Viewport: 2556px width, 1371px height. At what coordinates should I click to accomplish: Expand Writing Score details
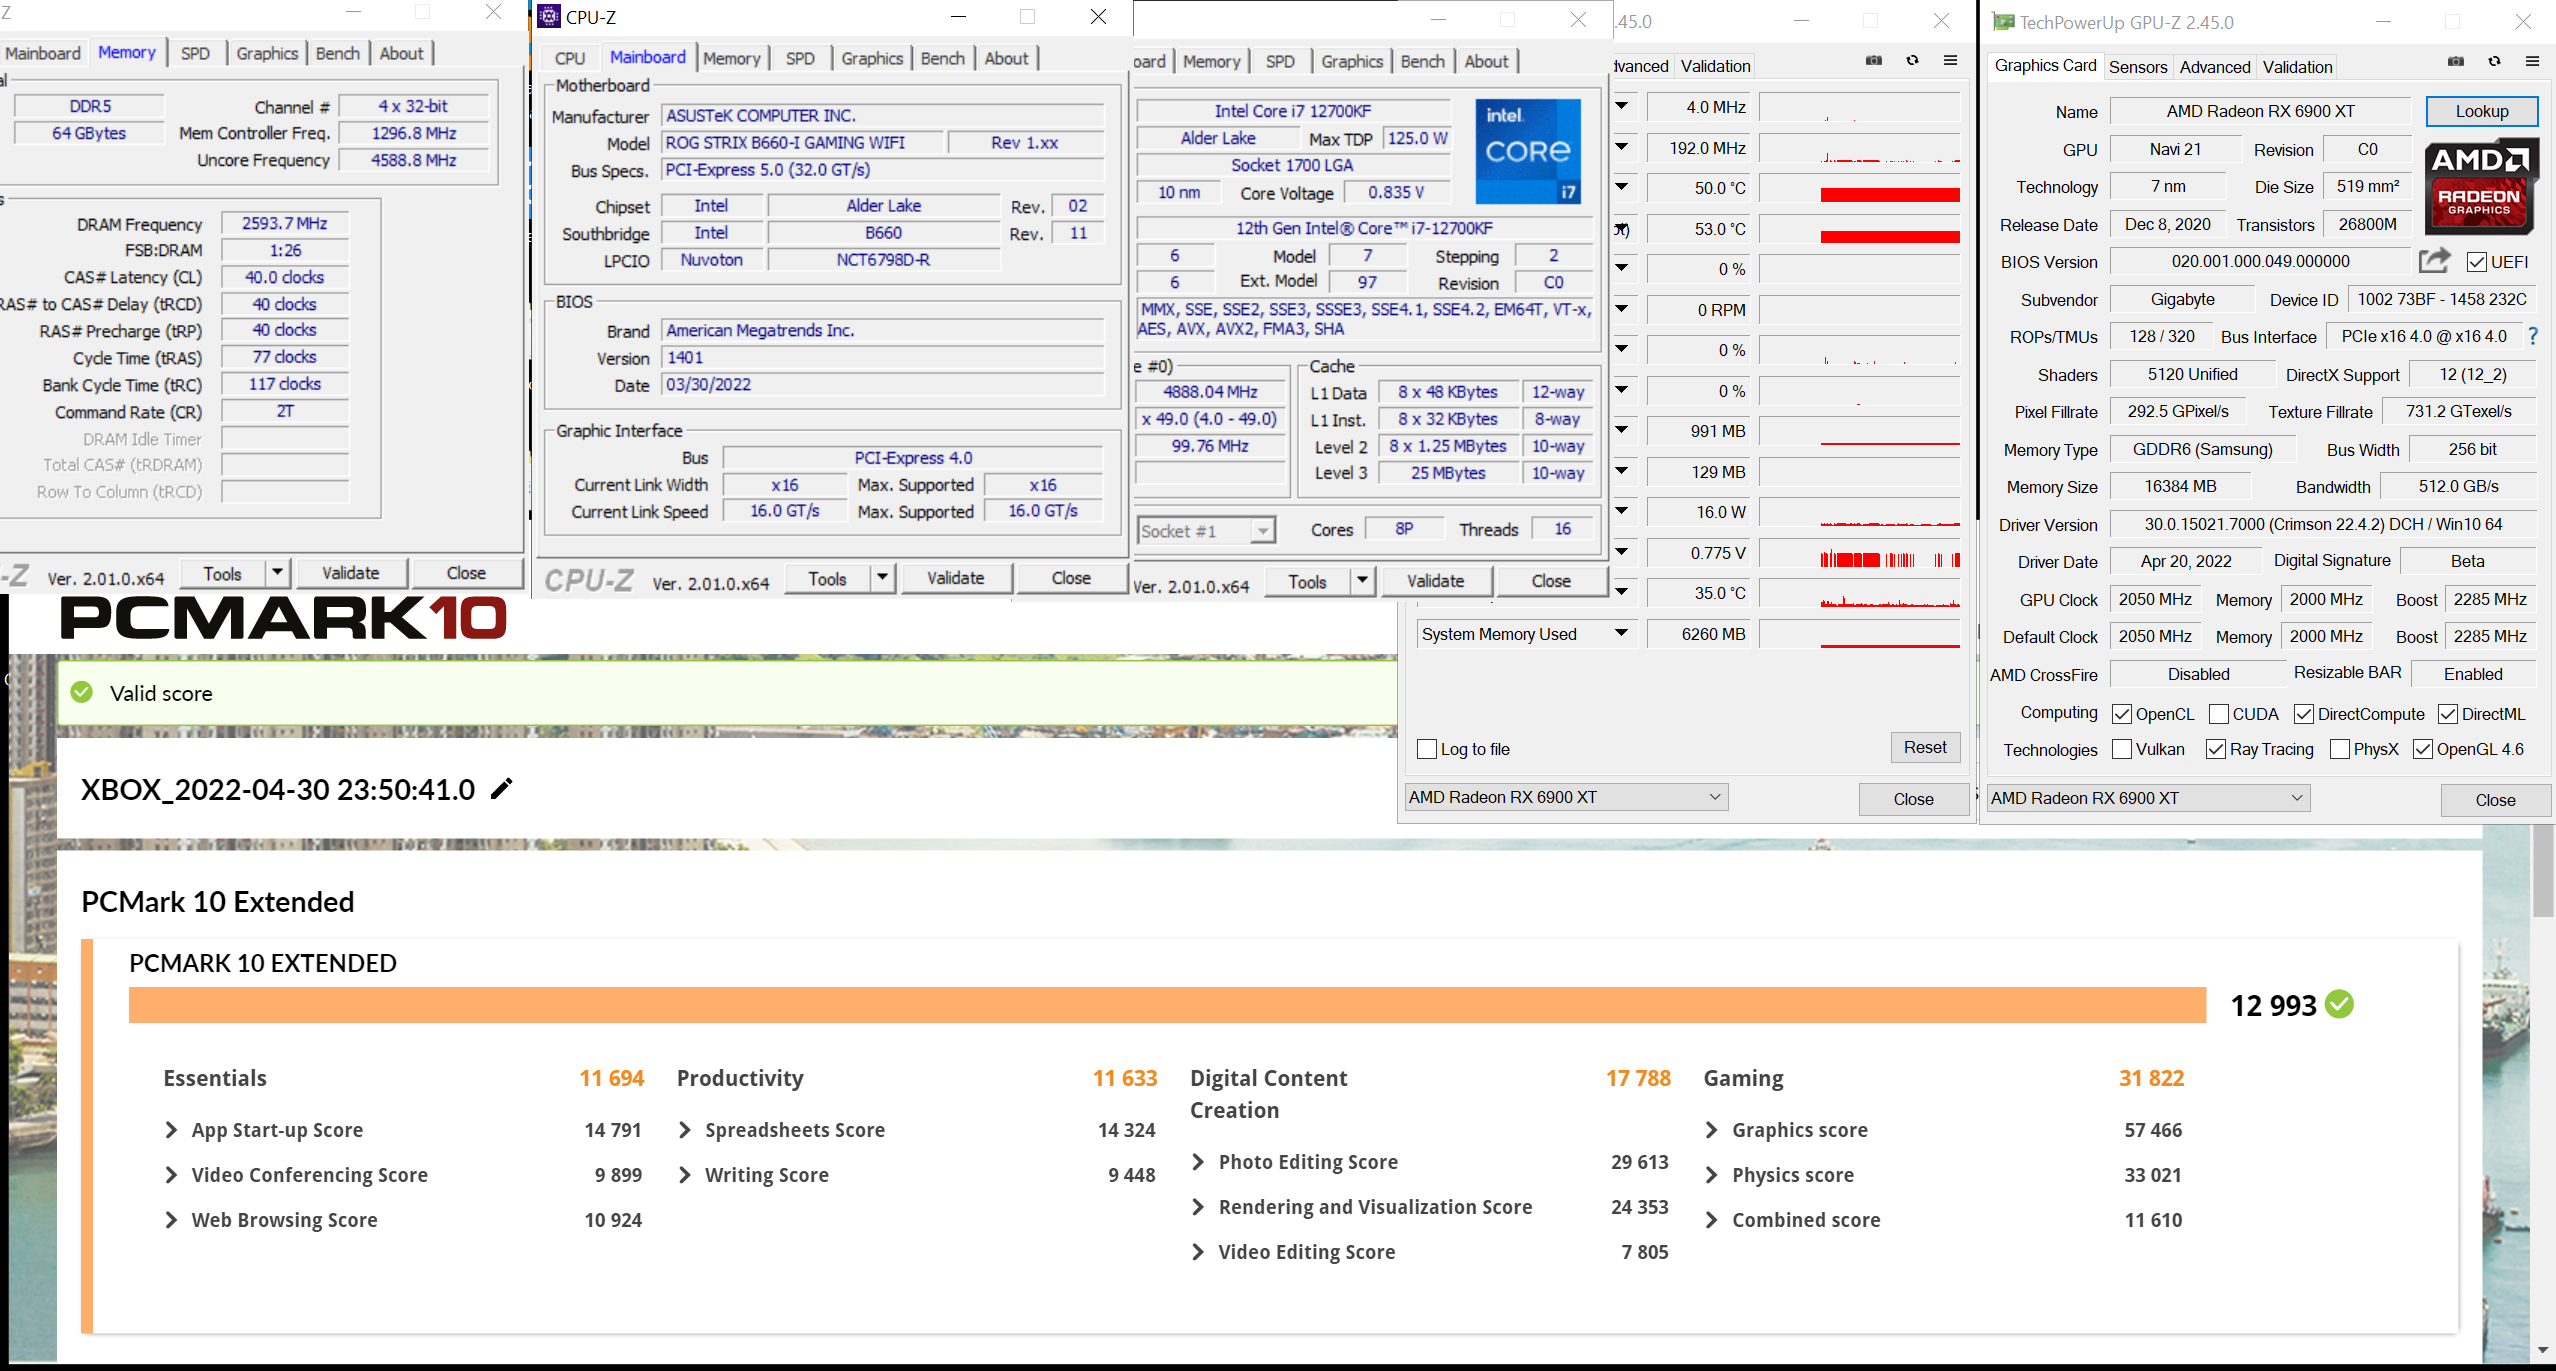[x=685, y=1175]
